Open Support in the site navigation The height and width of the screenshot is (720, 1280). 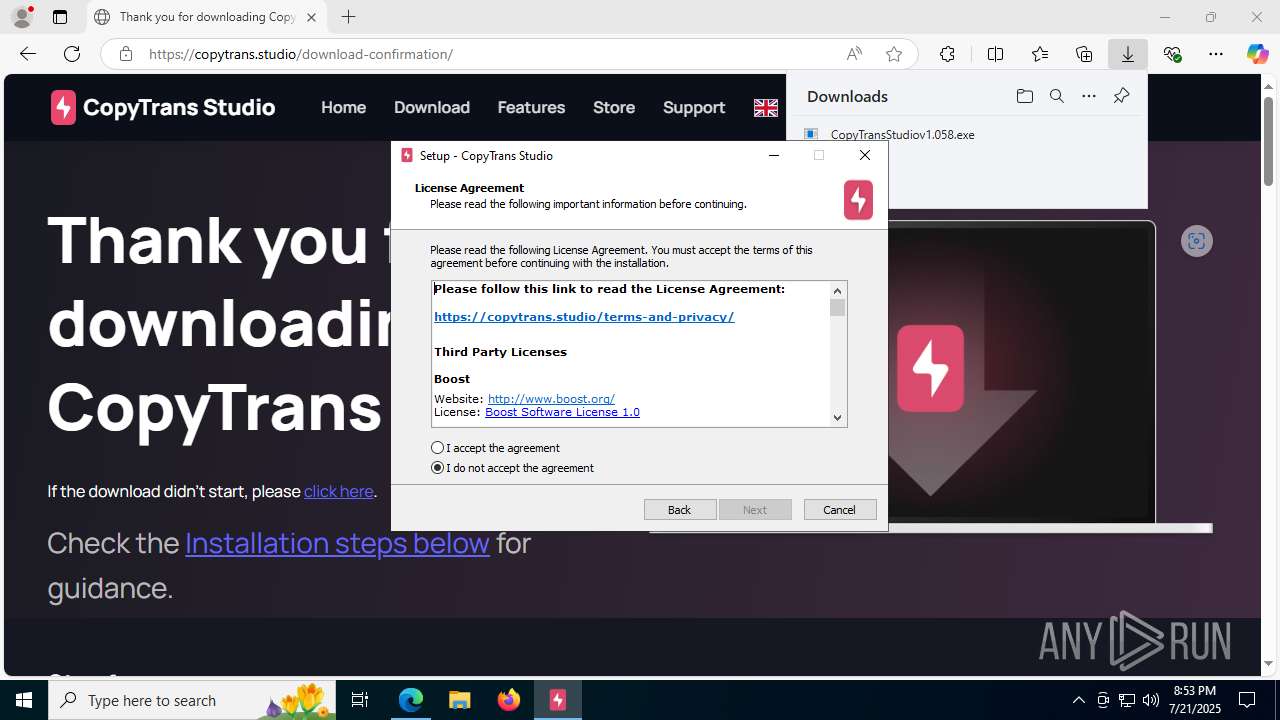[x=694, y=107]
